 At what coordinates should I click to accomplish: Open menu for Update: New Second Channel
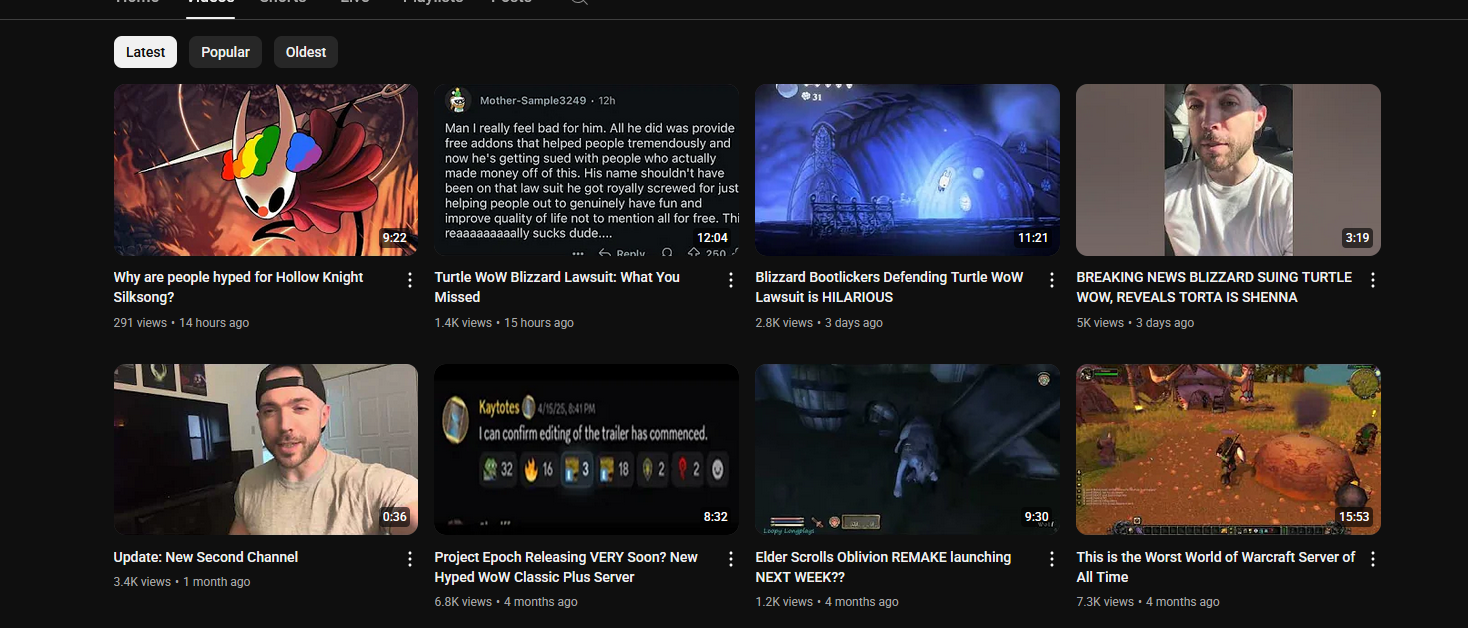point(409,559)
